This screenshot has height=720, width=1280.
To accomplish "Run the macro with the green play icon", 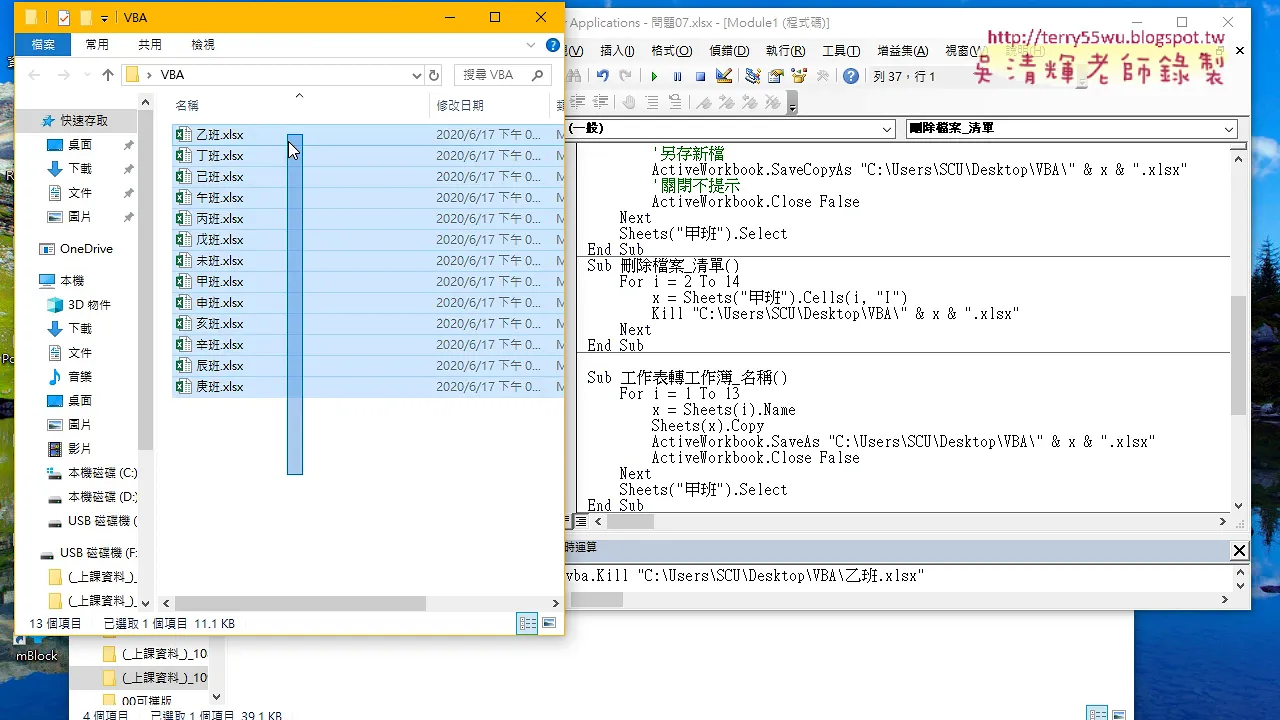I will [x=654, y=76].
